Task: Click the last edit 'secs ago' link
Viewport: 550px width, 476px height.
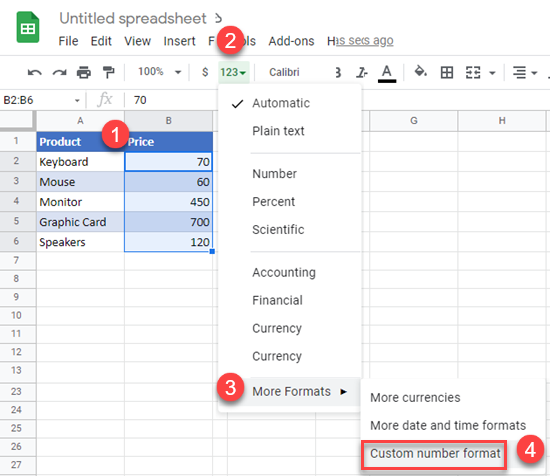Action: click(364, 41)
